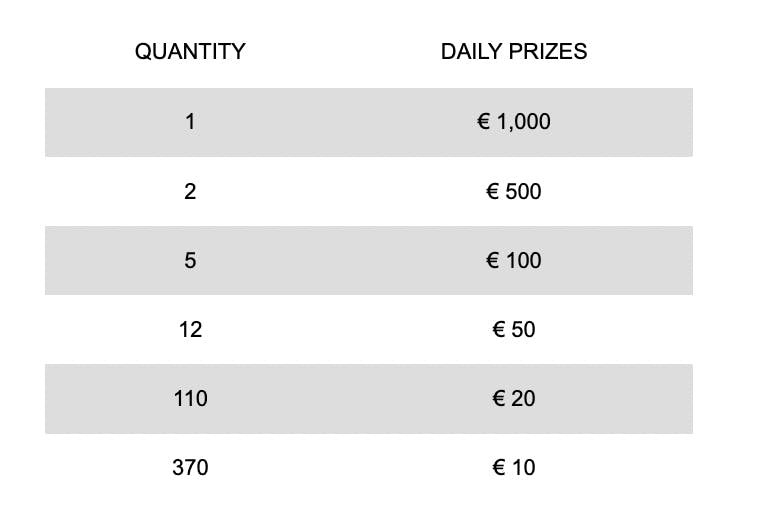Click the QUANTITY column header

pos(190,51)
